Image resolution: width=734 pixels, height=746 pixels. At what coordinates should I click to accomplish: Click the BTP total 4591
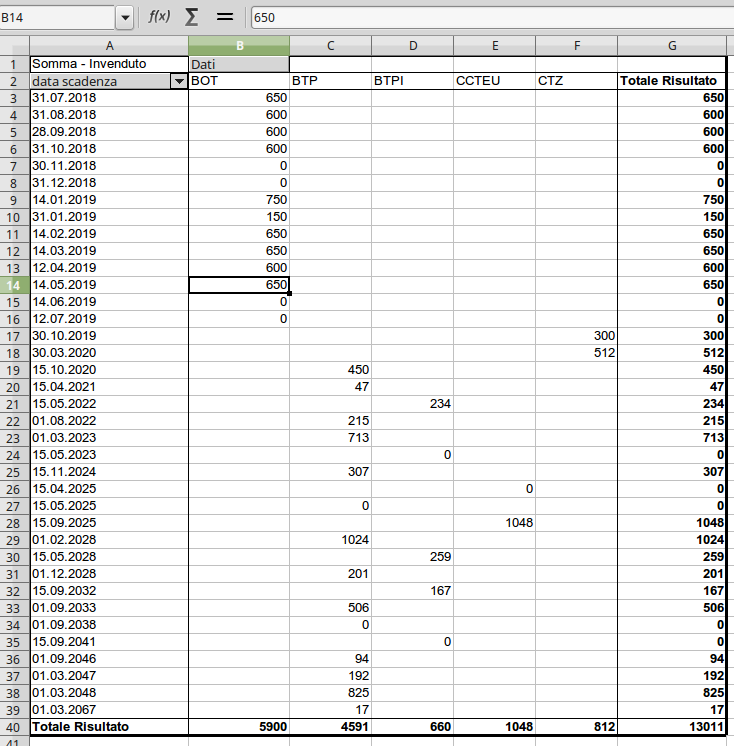tap(331, 726)
